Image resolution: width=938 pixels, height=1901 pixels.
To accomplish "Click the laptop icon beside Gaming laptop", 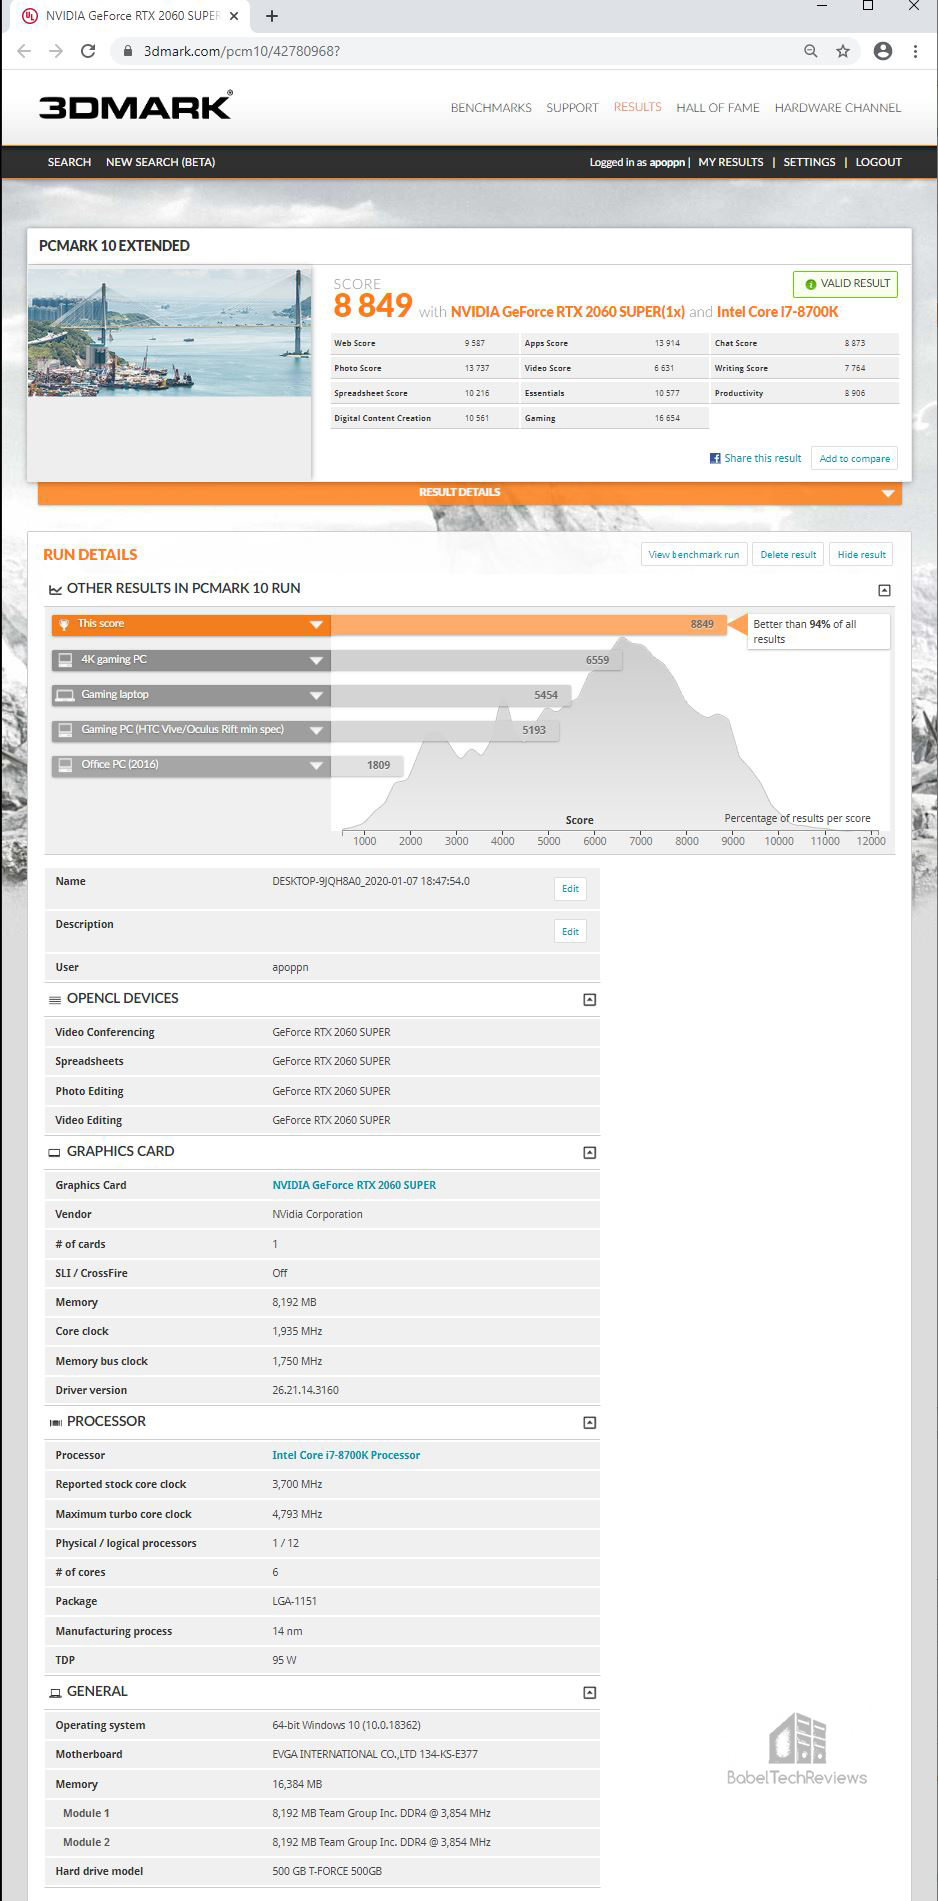I will pyautogui.click(x=65, y=695).
